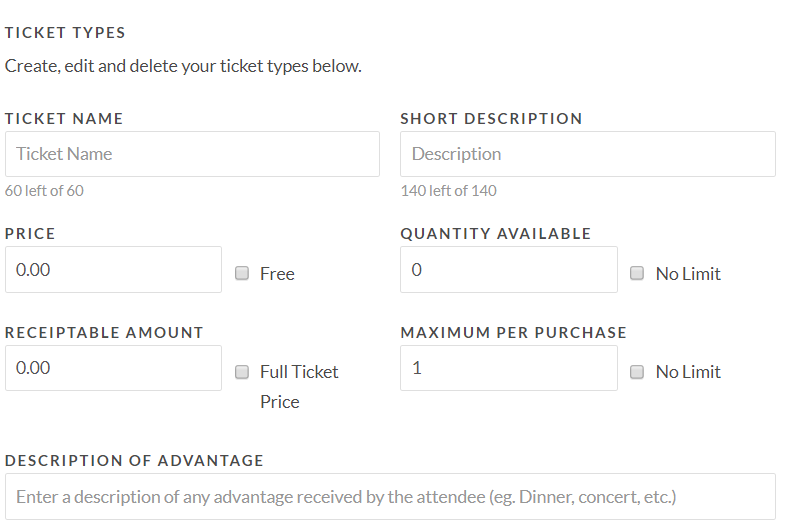Screen dimensions: 796x523
Task: Click the Price amount field
Action: (113, 270)
